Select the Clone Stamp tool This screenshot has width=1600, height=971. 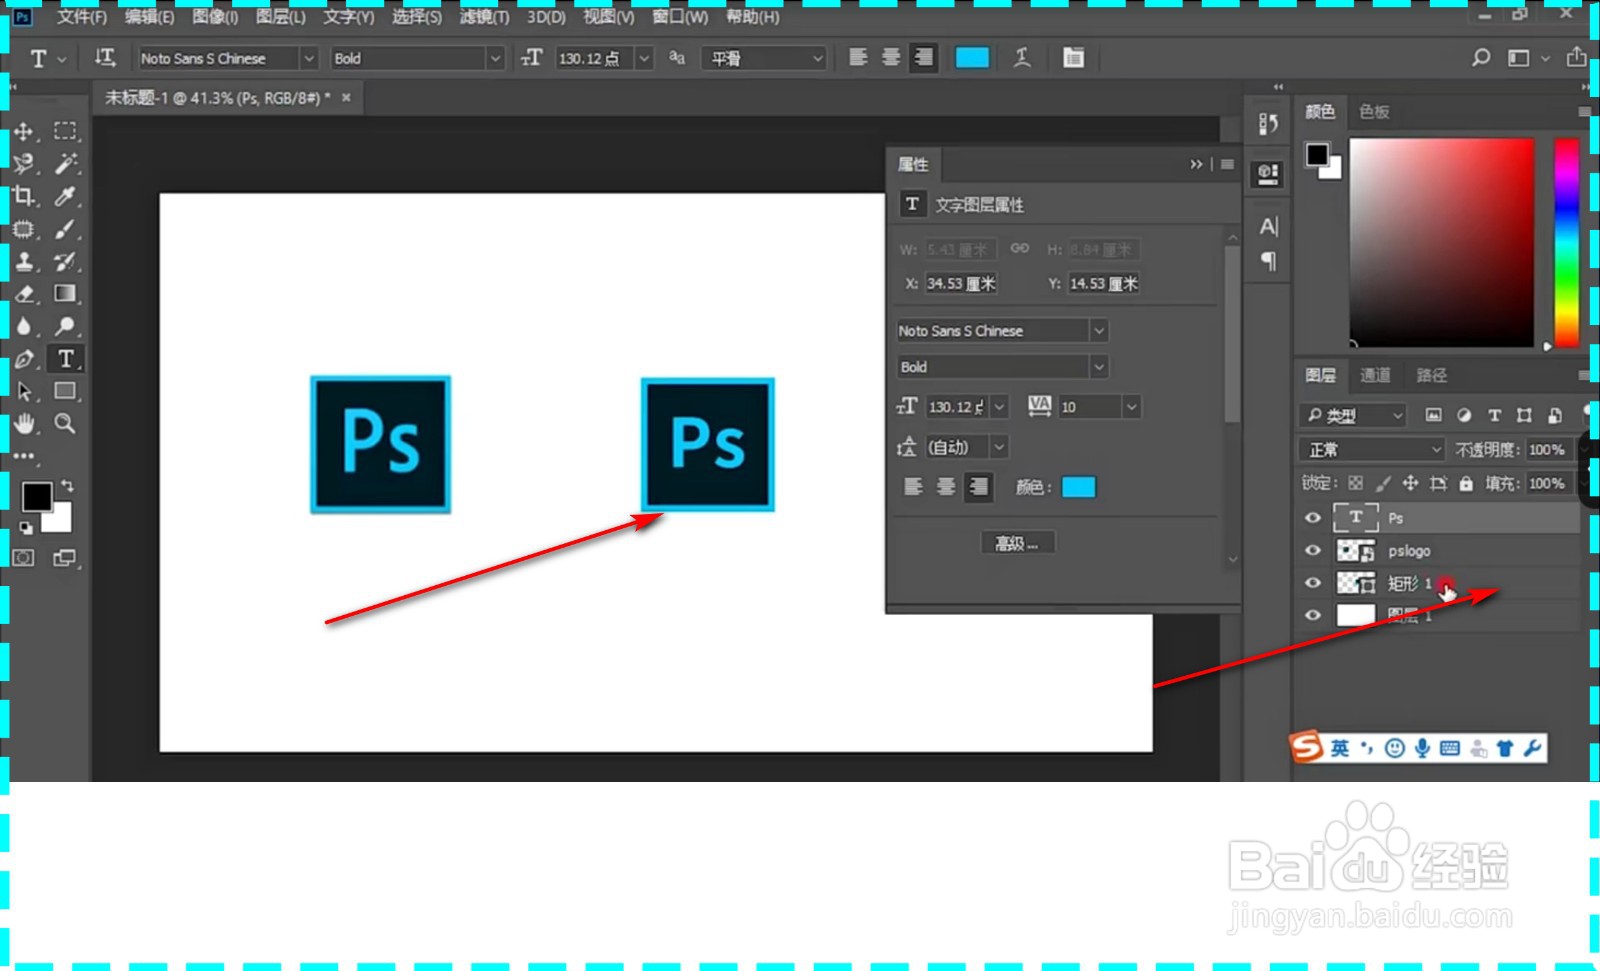24,262
